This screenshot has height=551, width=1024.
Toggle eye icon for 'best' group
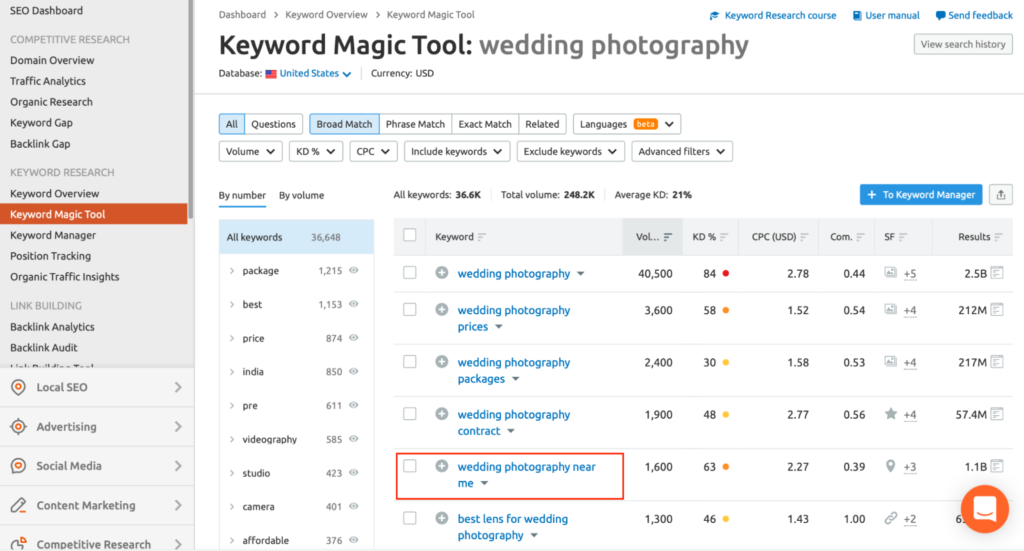coord(353,304)
